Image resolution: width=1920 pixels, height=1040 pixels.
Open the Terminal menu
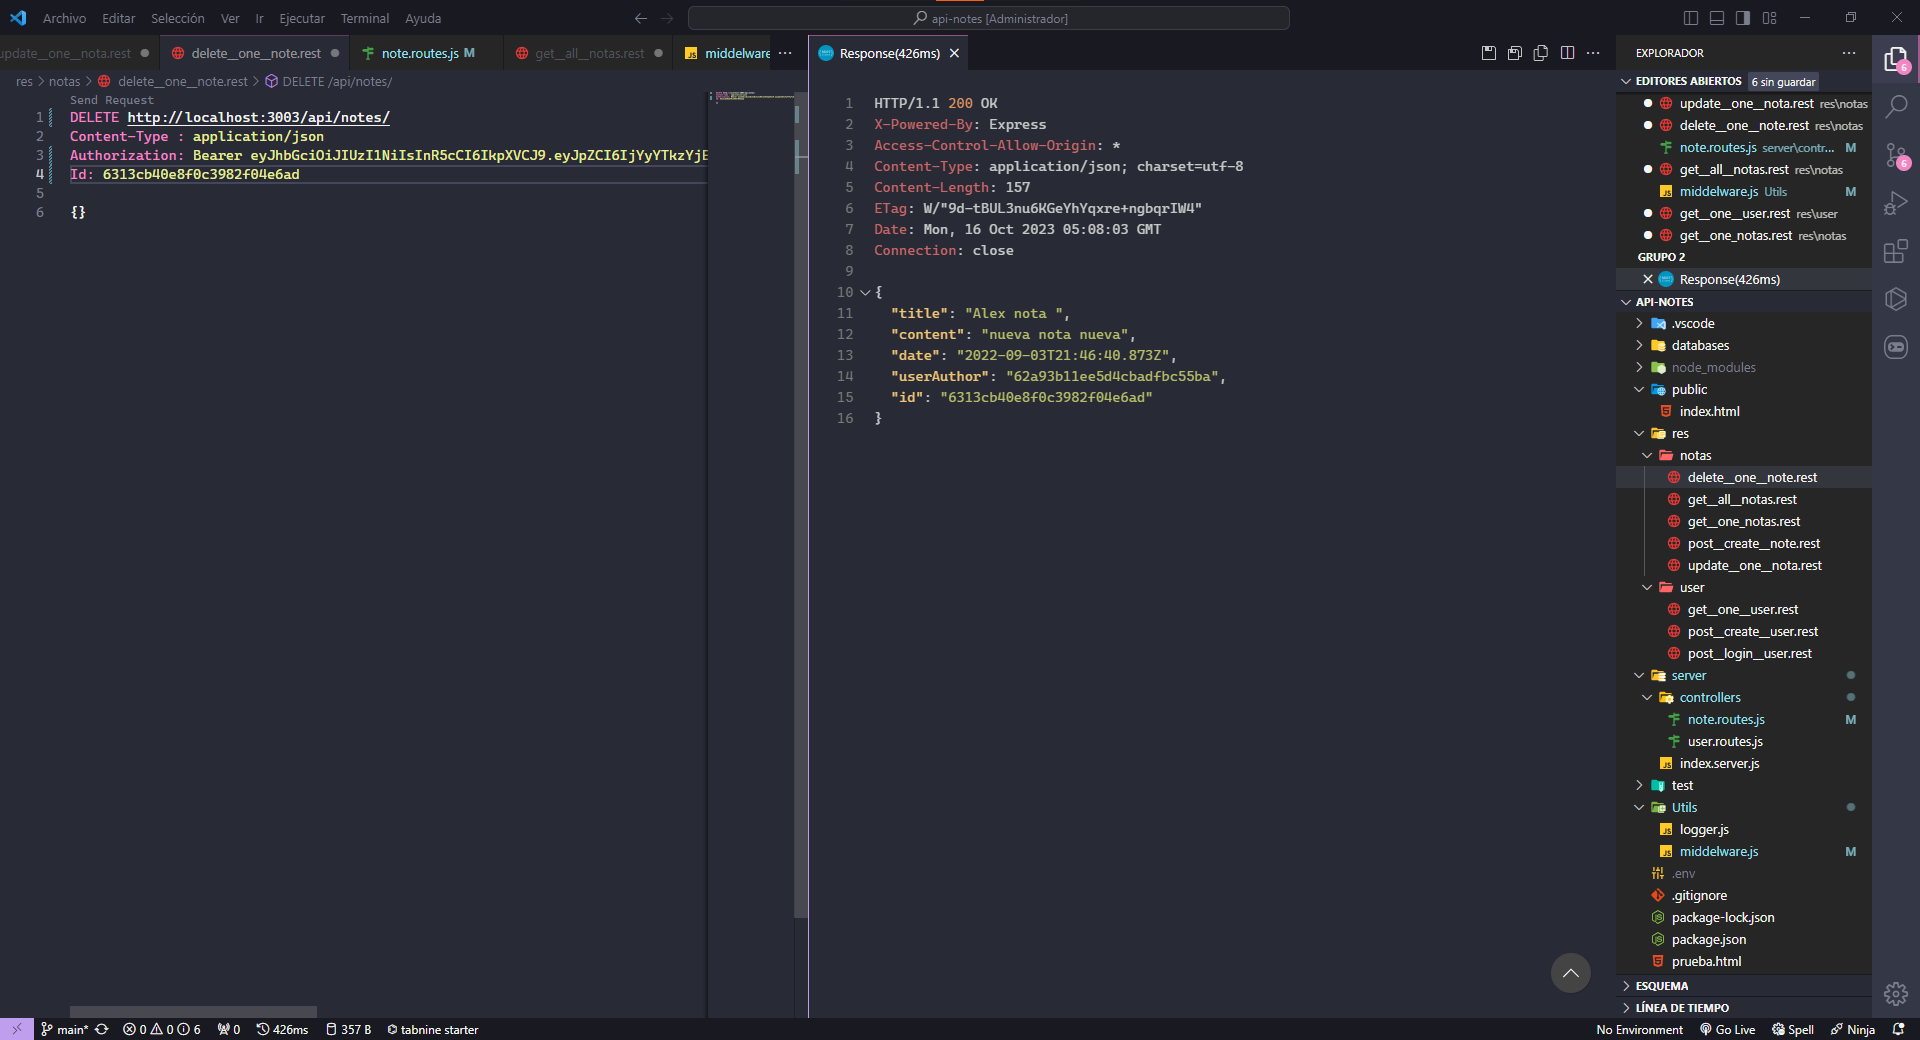click(x=364, y=18)
